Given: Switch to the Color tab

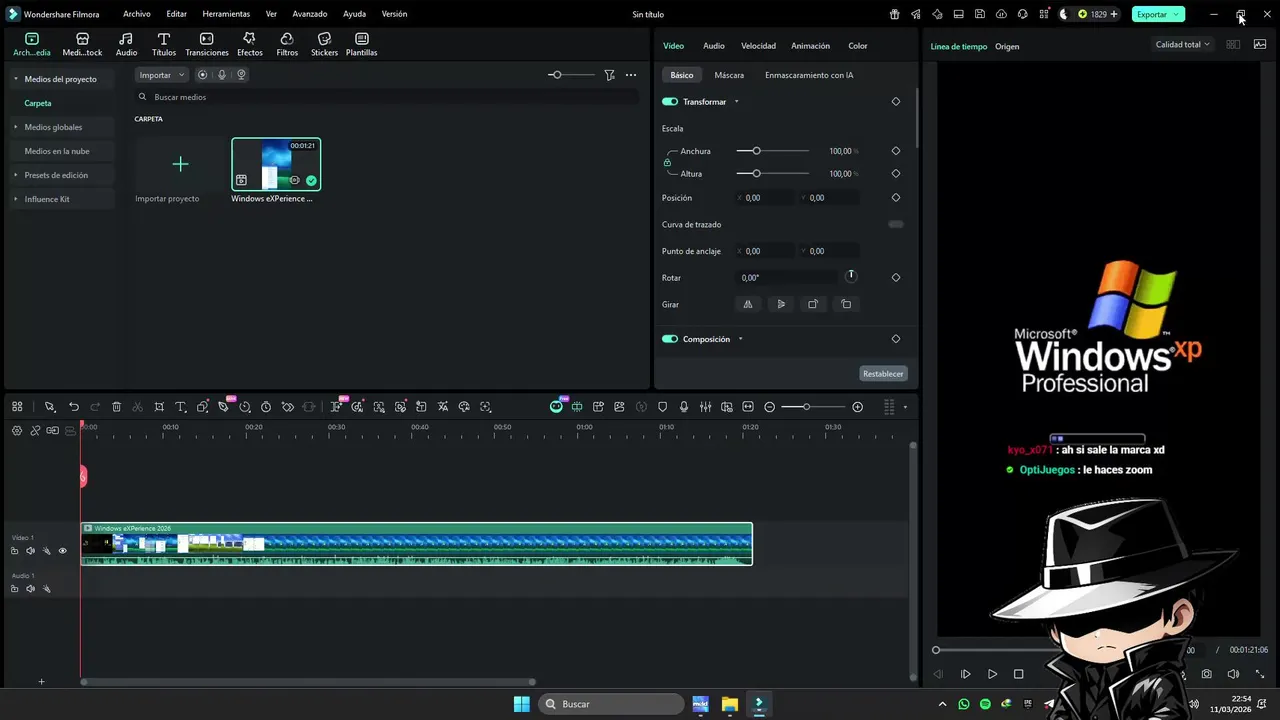Looking at the screenshot, I should pos(858,46).
